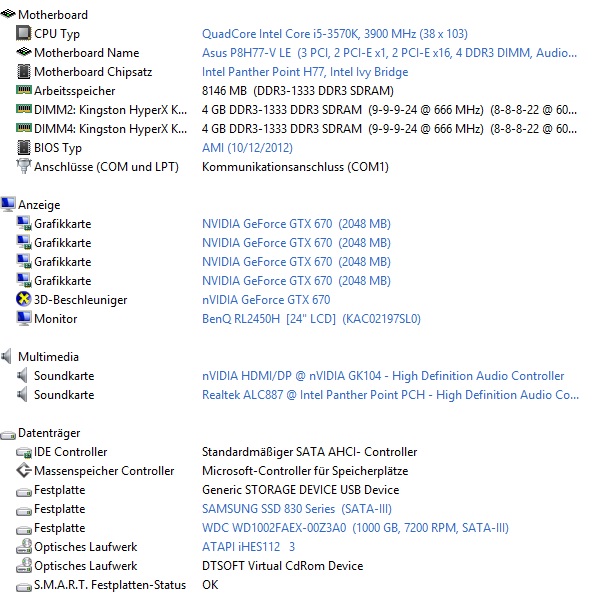Select the Datenträger section heading

(49, 433)
